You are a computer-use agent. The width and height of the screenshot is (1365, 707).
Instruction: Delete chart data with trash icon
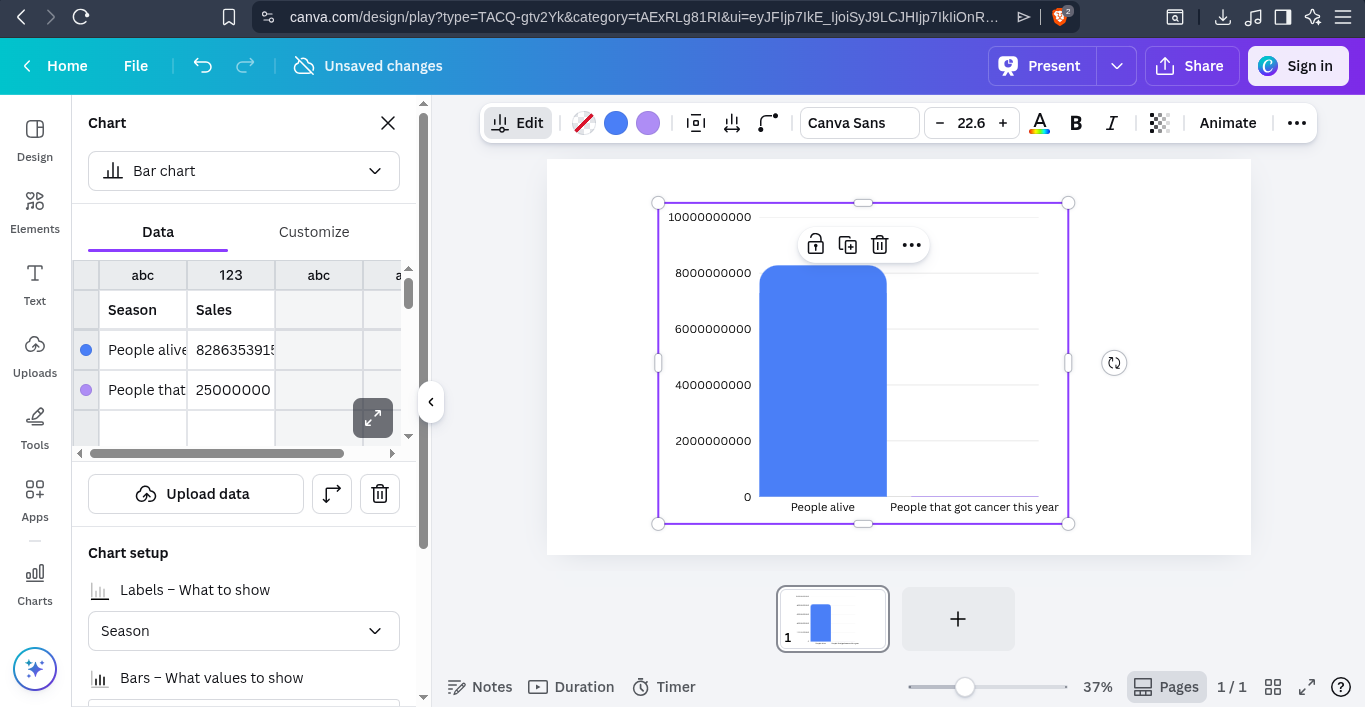(380, 494)
